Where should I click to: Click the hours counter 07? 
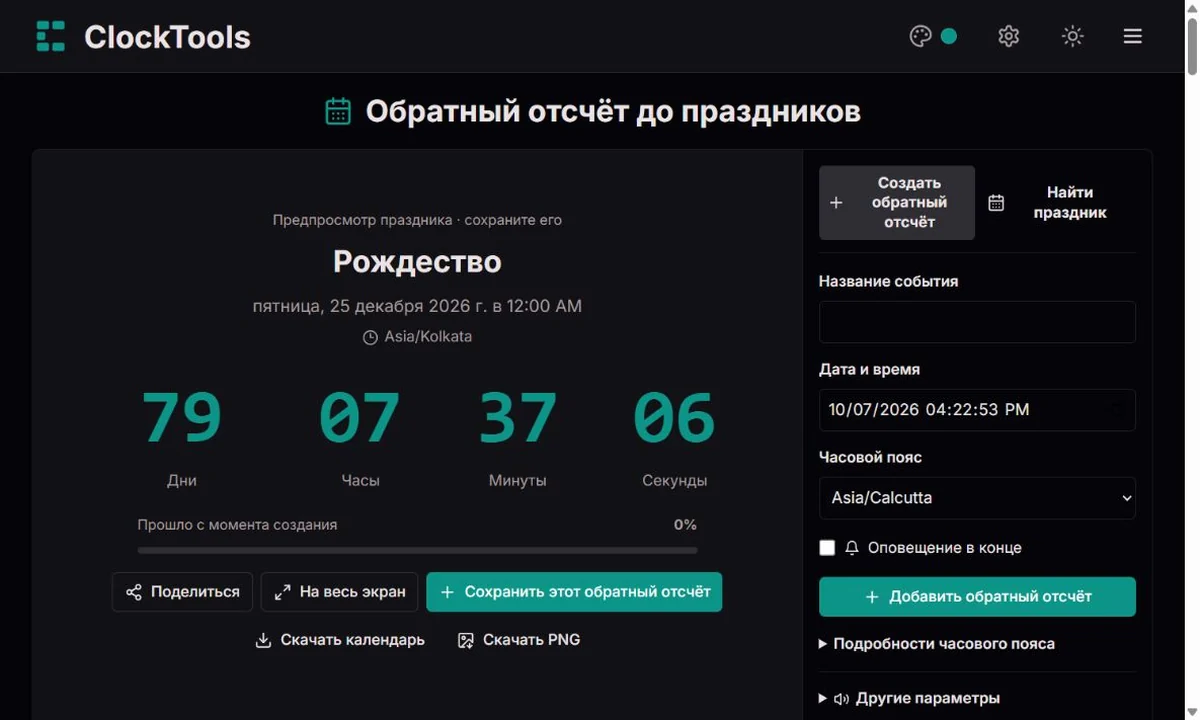(x=360, y=417)
